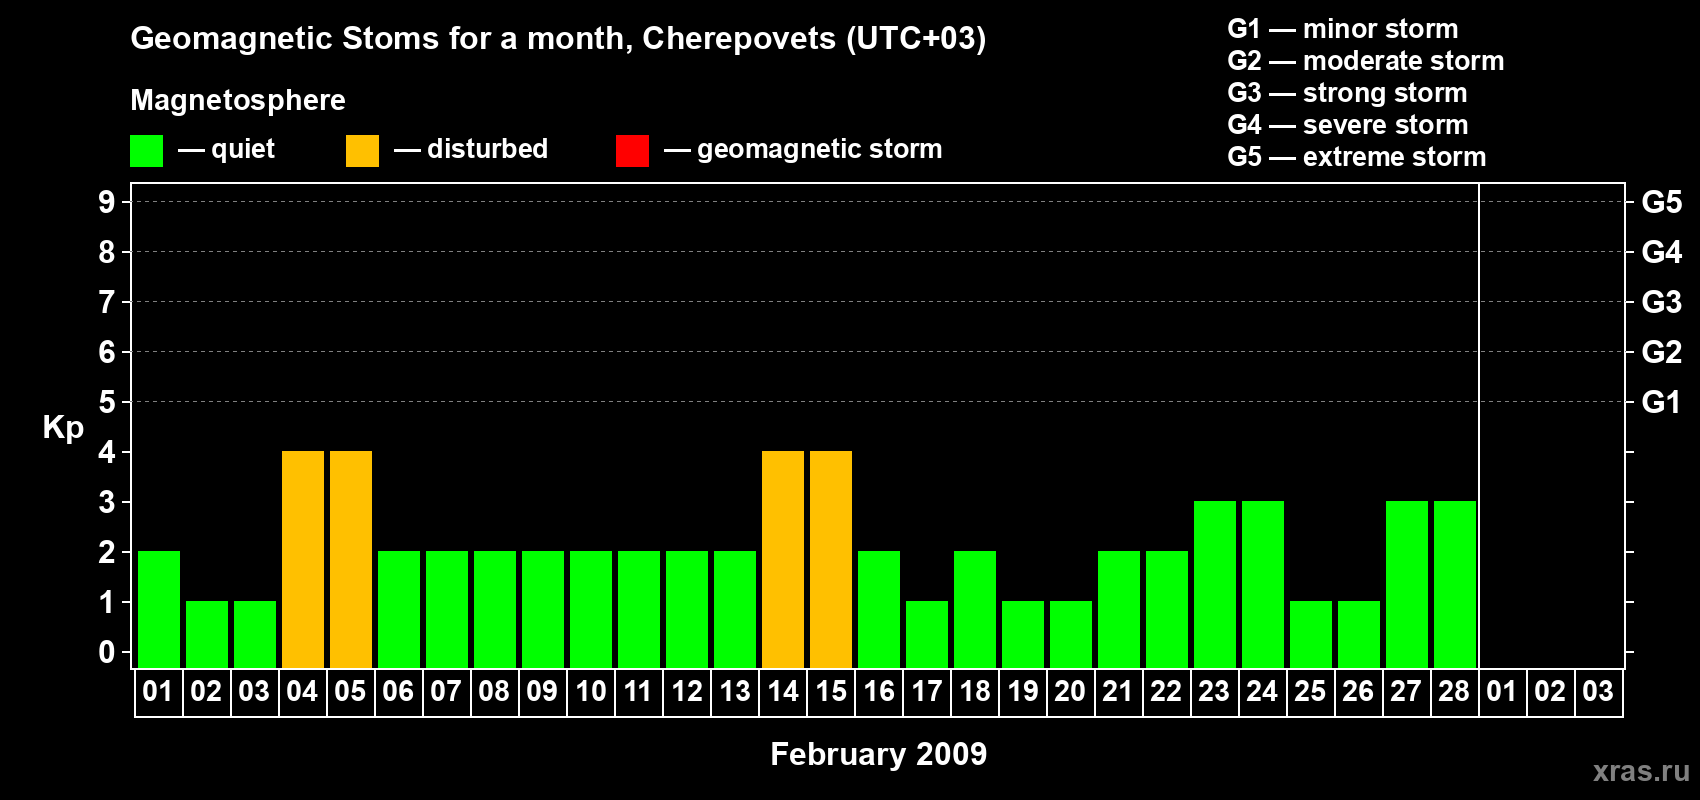
Task: Click the red geomagnetic storm legend swatch
Action: pos(632,151)
